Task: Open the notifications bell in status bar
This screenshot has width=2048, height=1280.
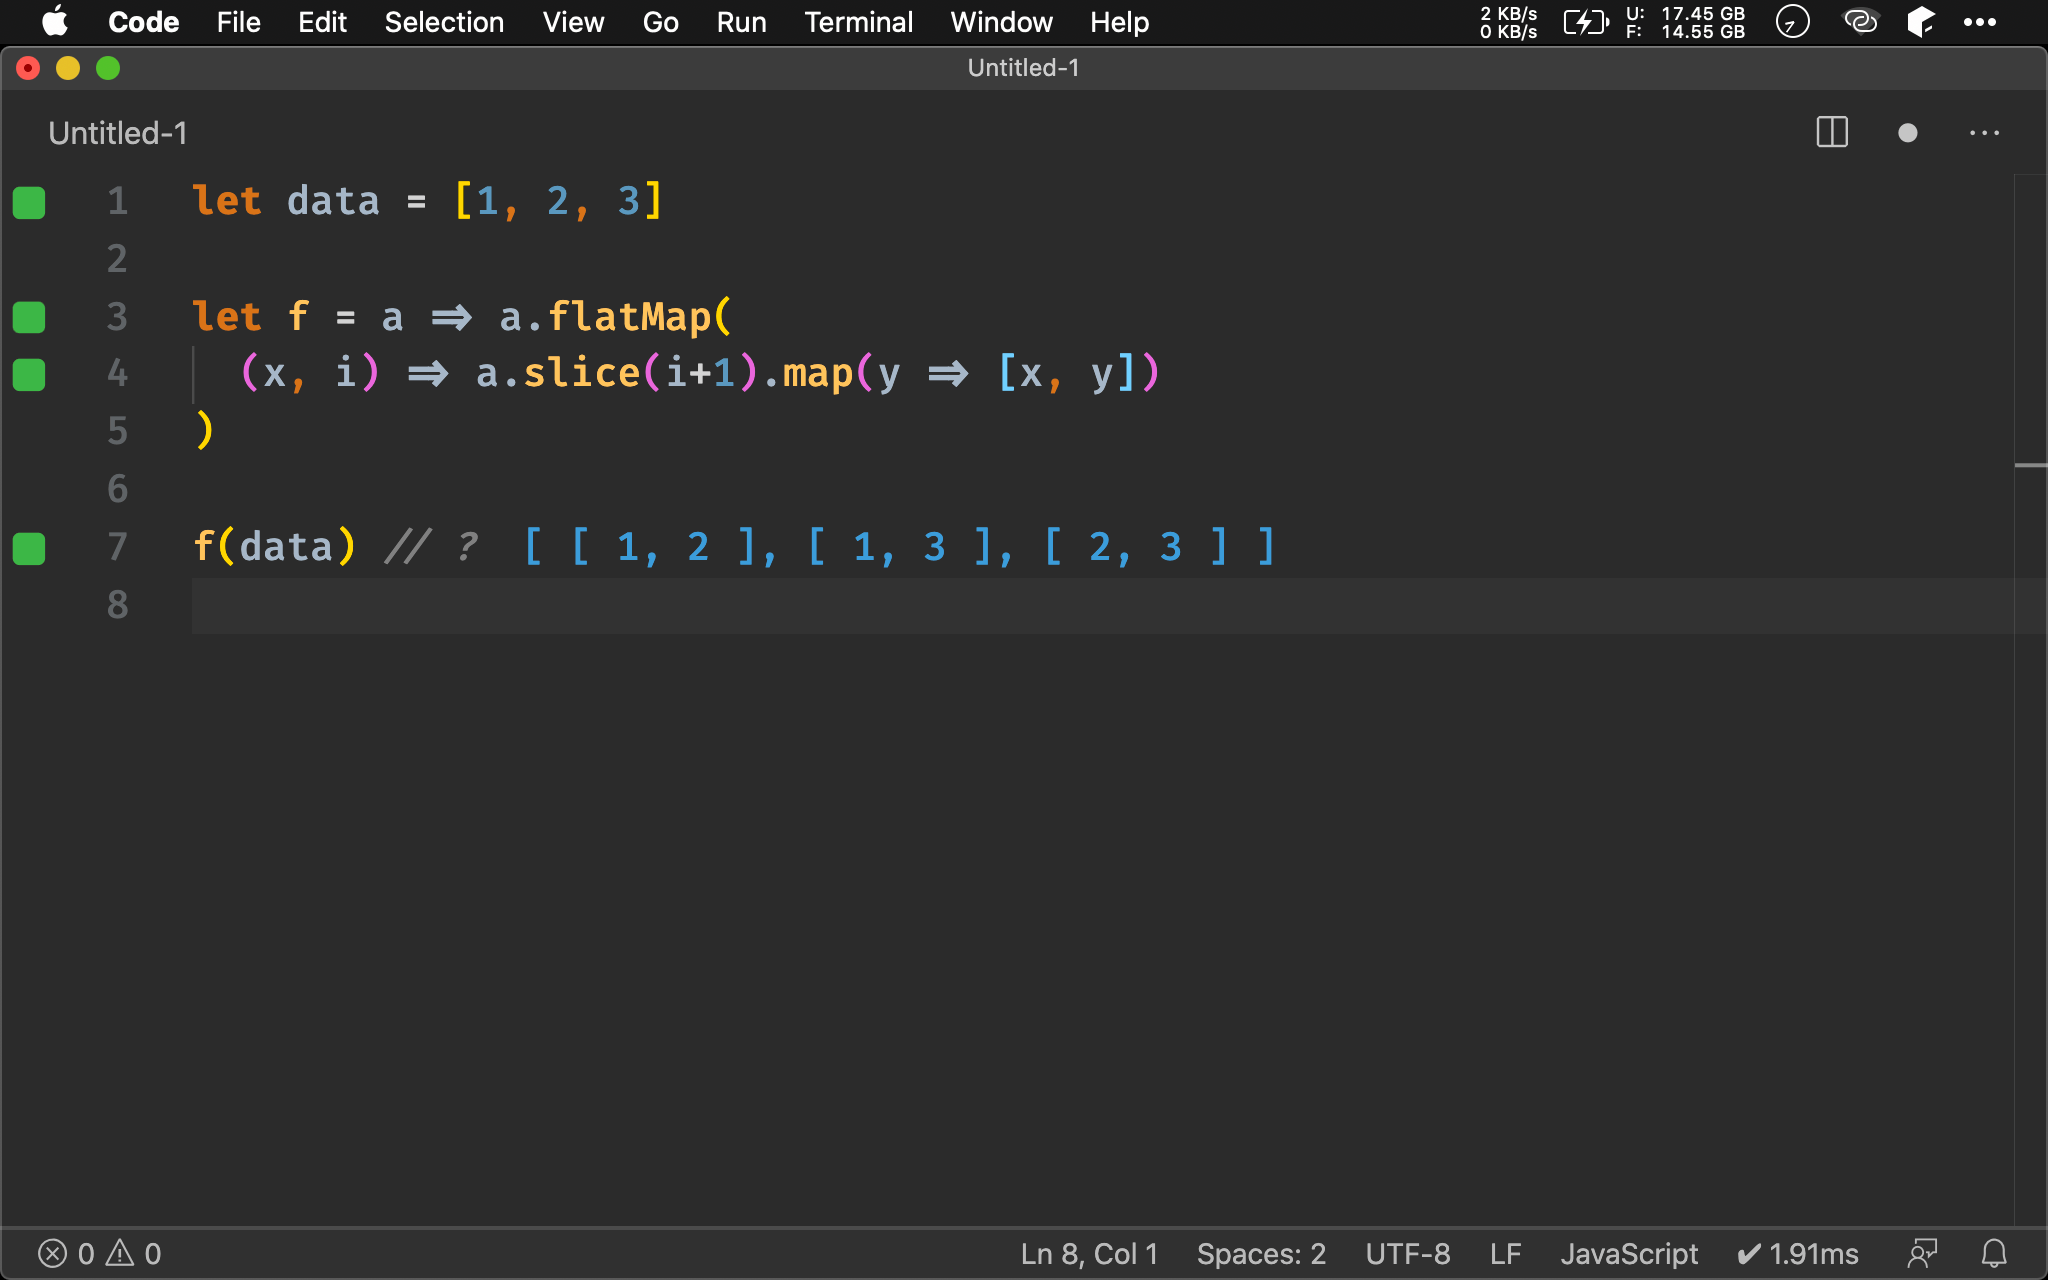Action: (1994, 1253)
